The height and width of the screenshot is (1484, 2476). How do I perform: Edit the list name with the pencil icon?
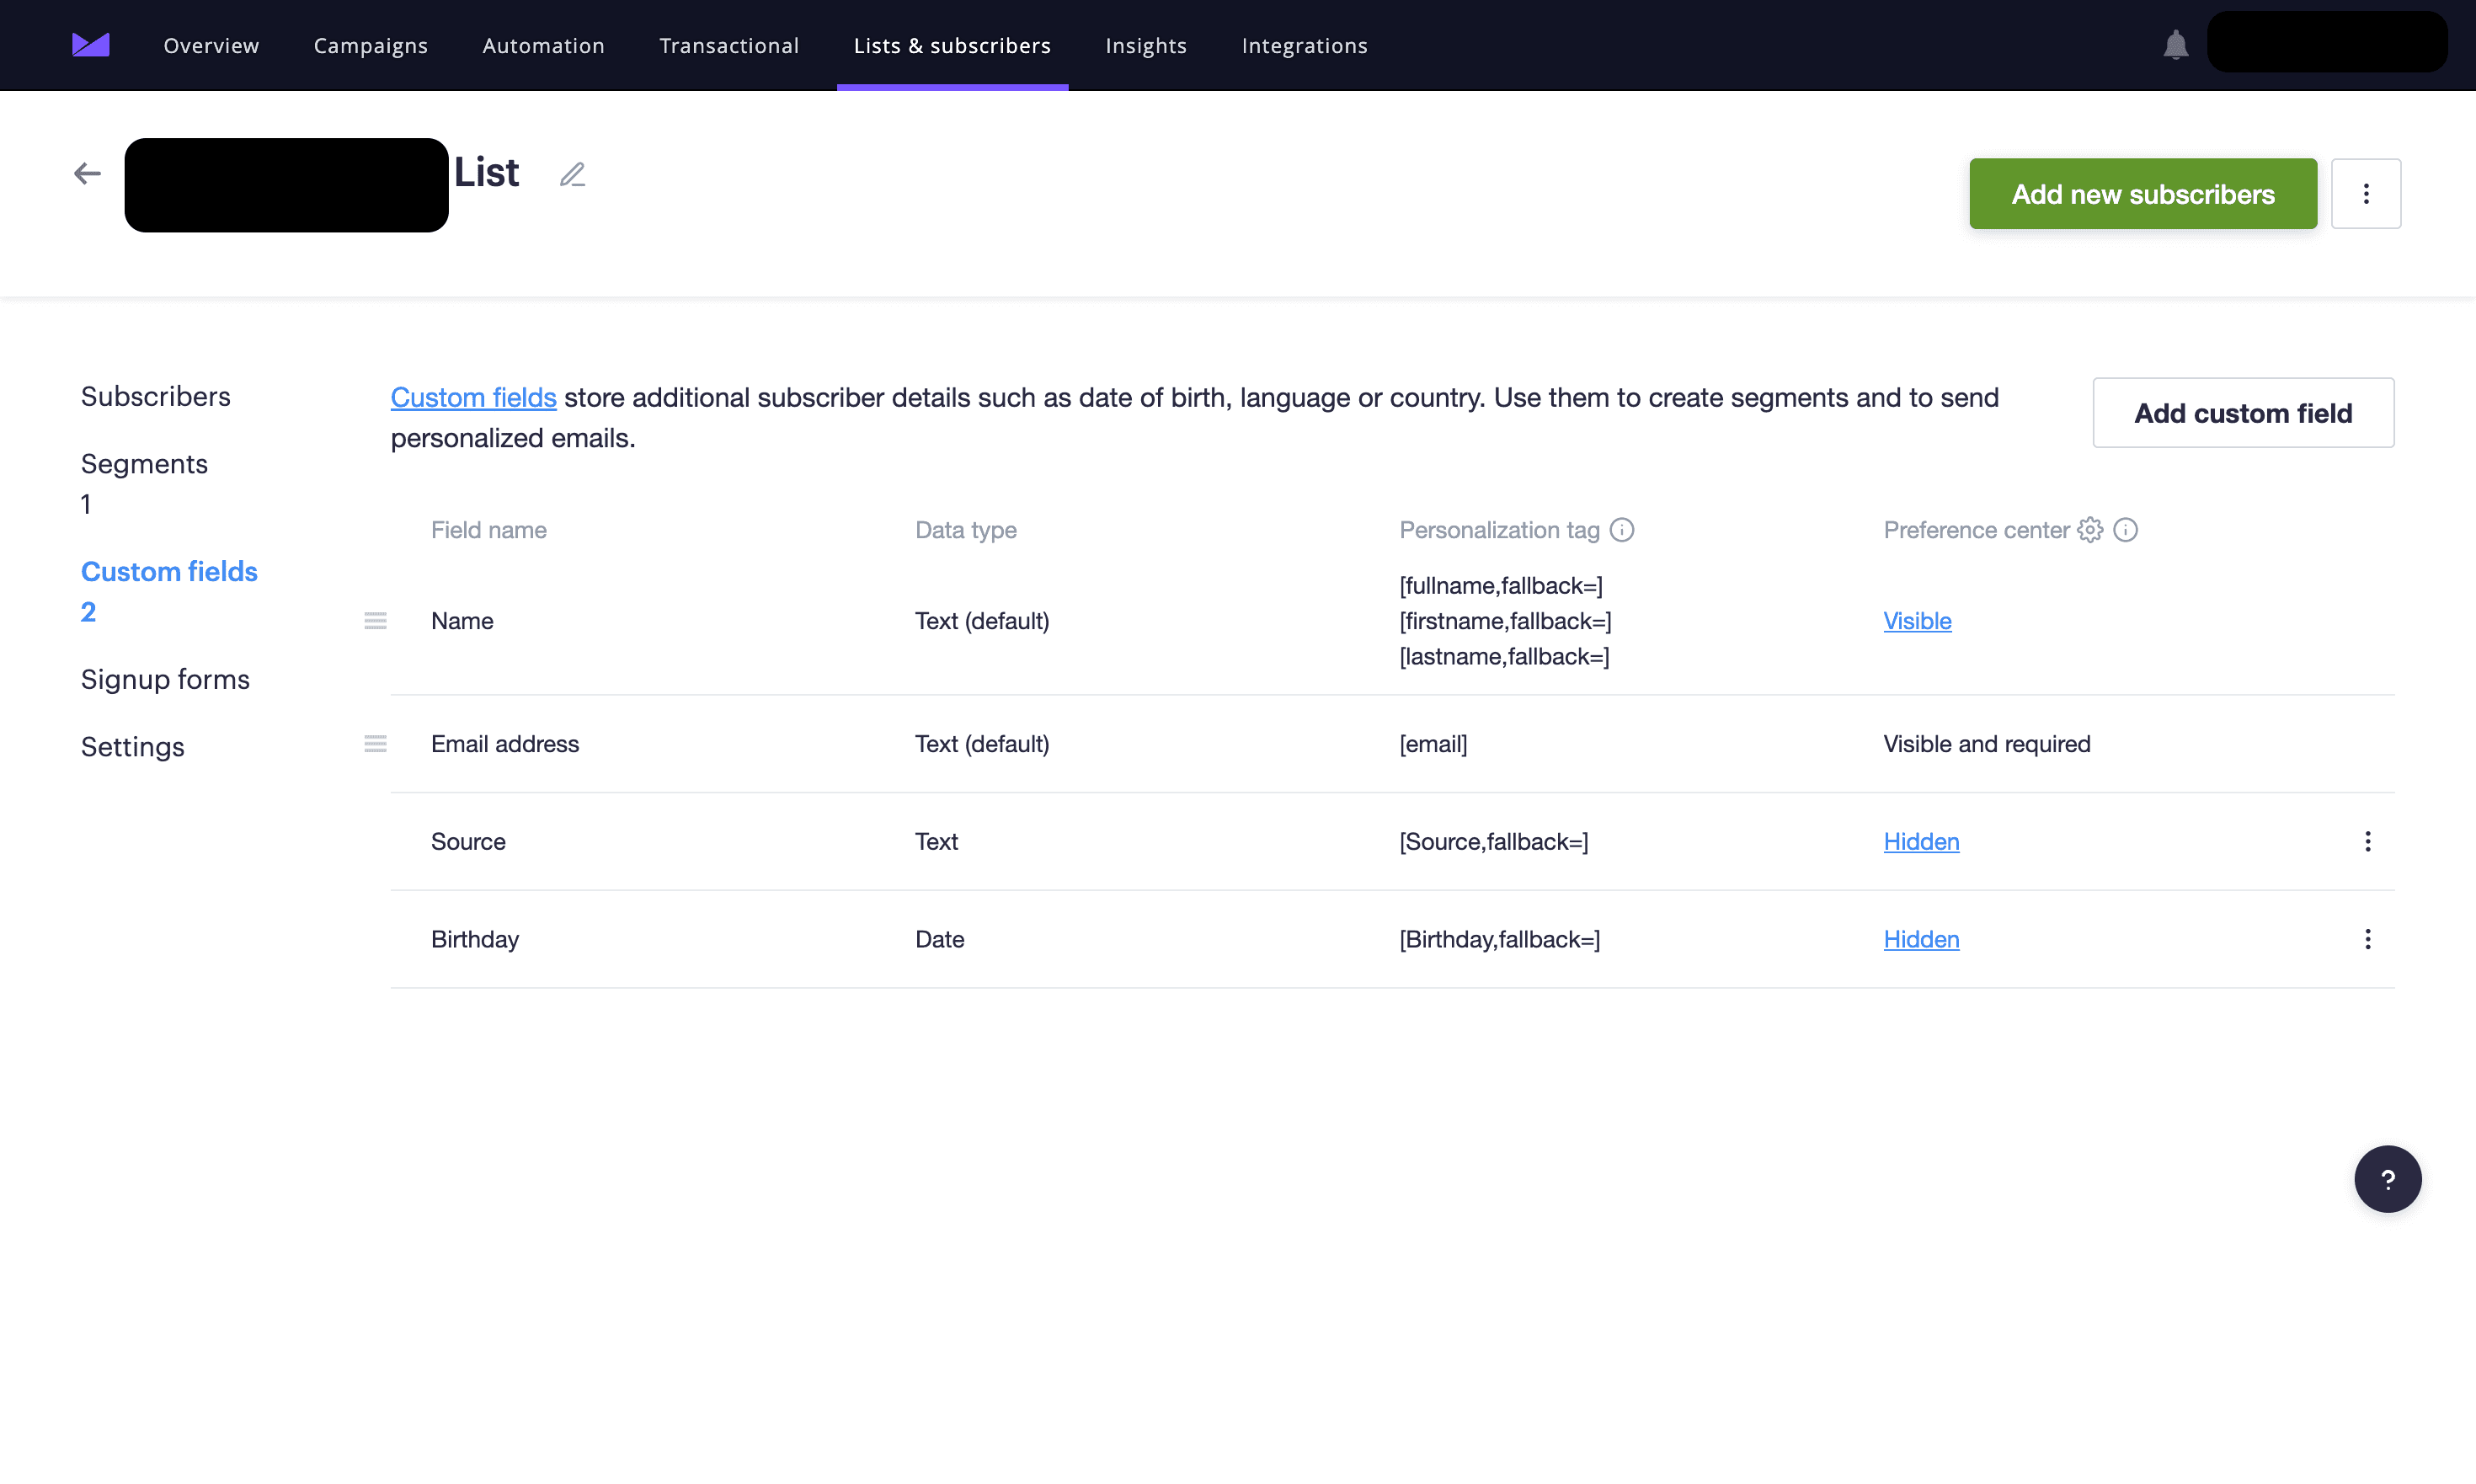point(572,175)
